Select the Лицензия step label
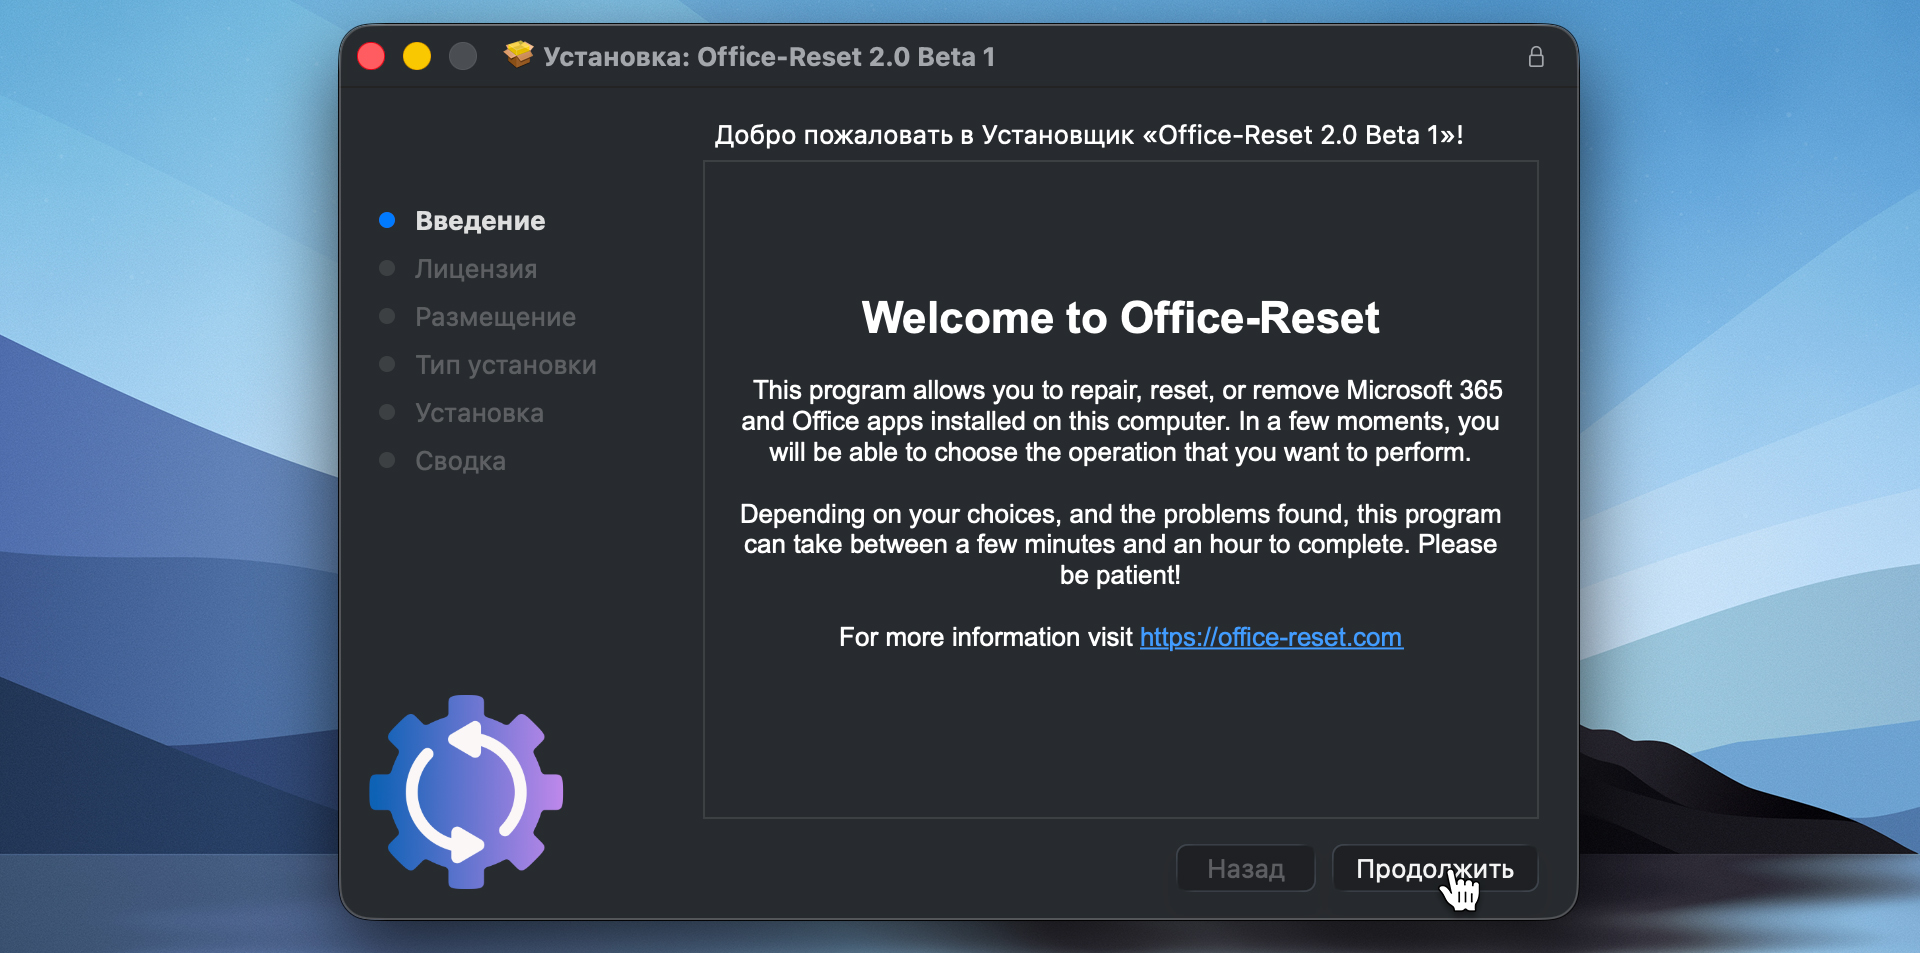 point(476,269)
